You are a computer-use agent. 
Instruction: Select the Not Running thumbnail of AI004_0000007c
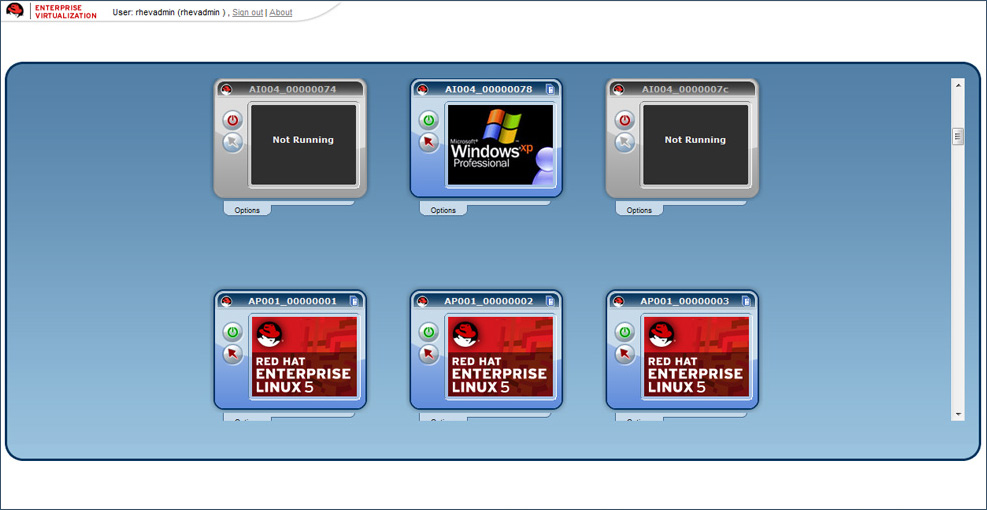[x=696, y=145]
